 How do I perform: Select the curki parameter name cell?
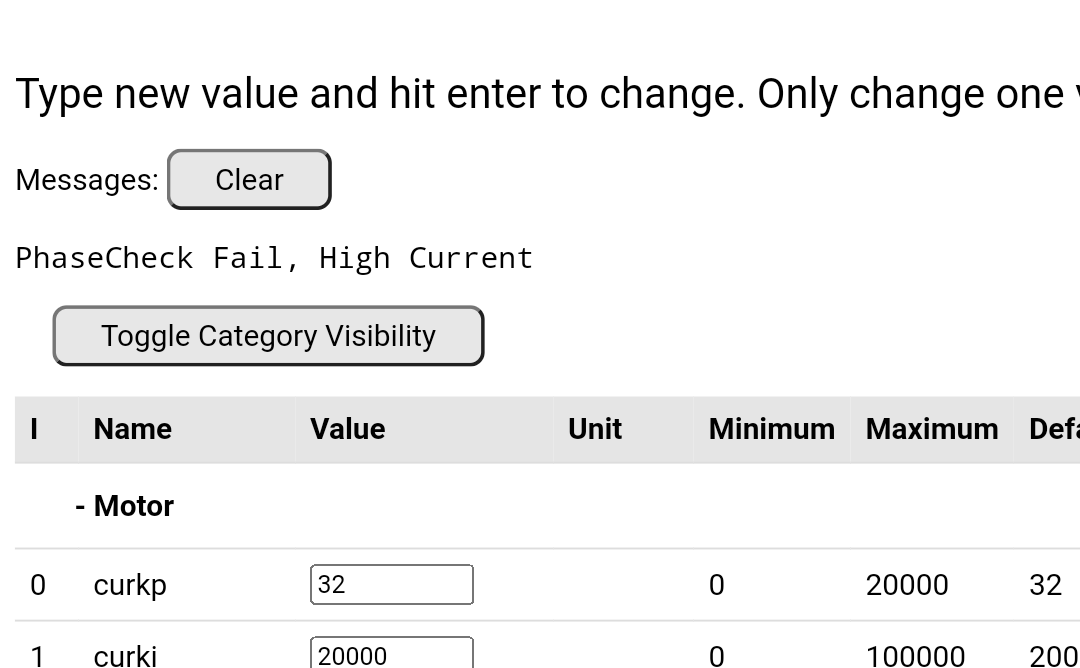[x=125, y=655]
